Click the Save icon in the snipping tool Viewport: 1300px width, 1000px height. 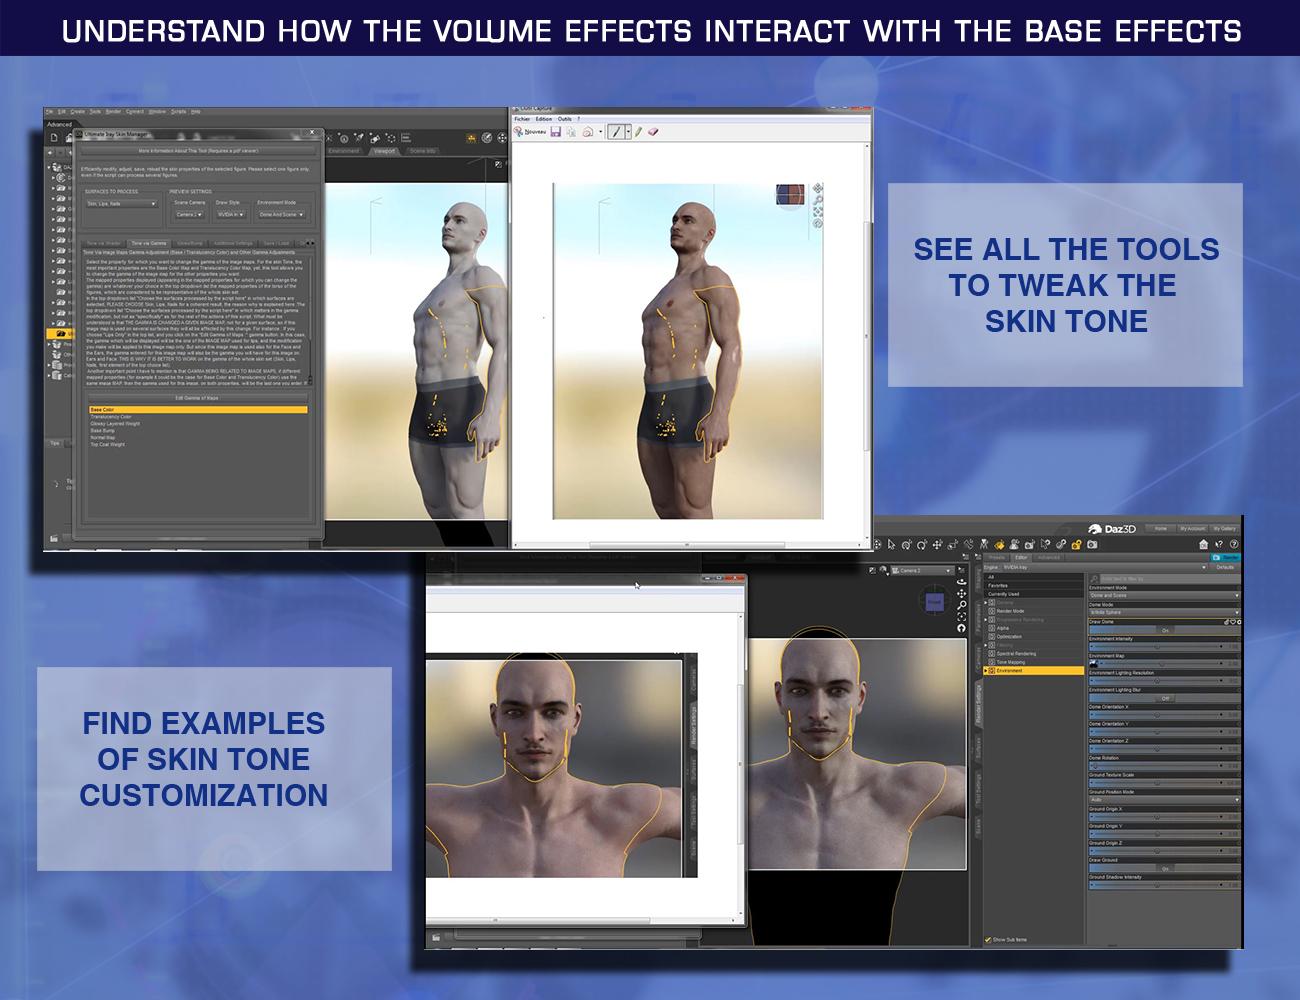[558, 132]
